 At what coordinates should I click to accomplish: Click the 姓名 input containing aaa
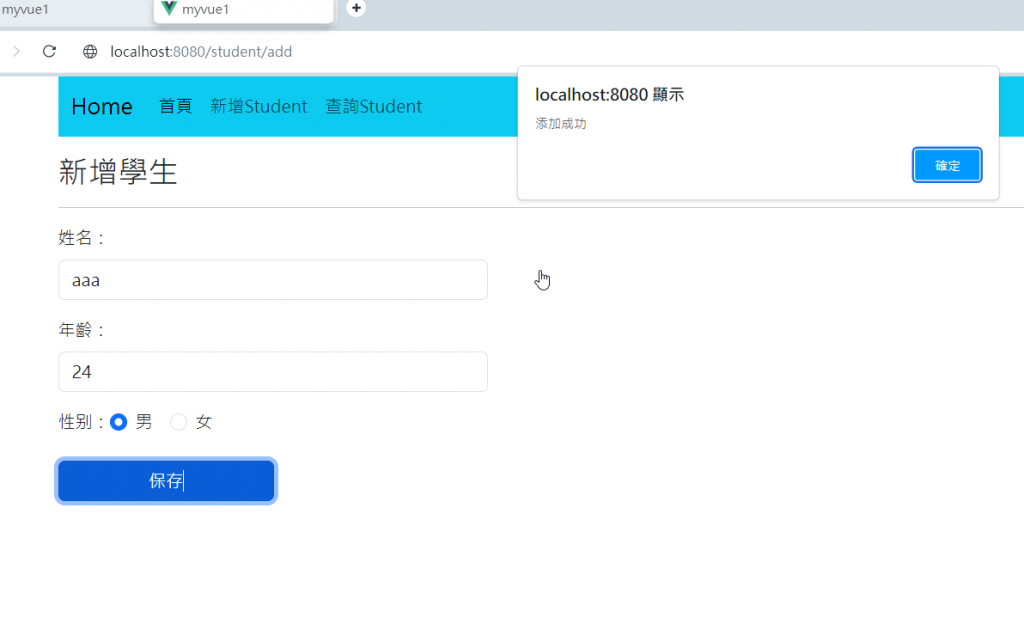(273, 280)
